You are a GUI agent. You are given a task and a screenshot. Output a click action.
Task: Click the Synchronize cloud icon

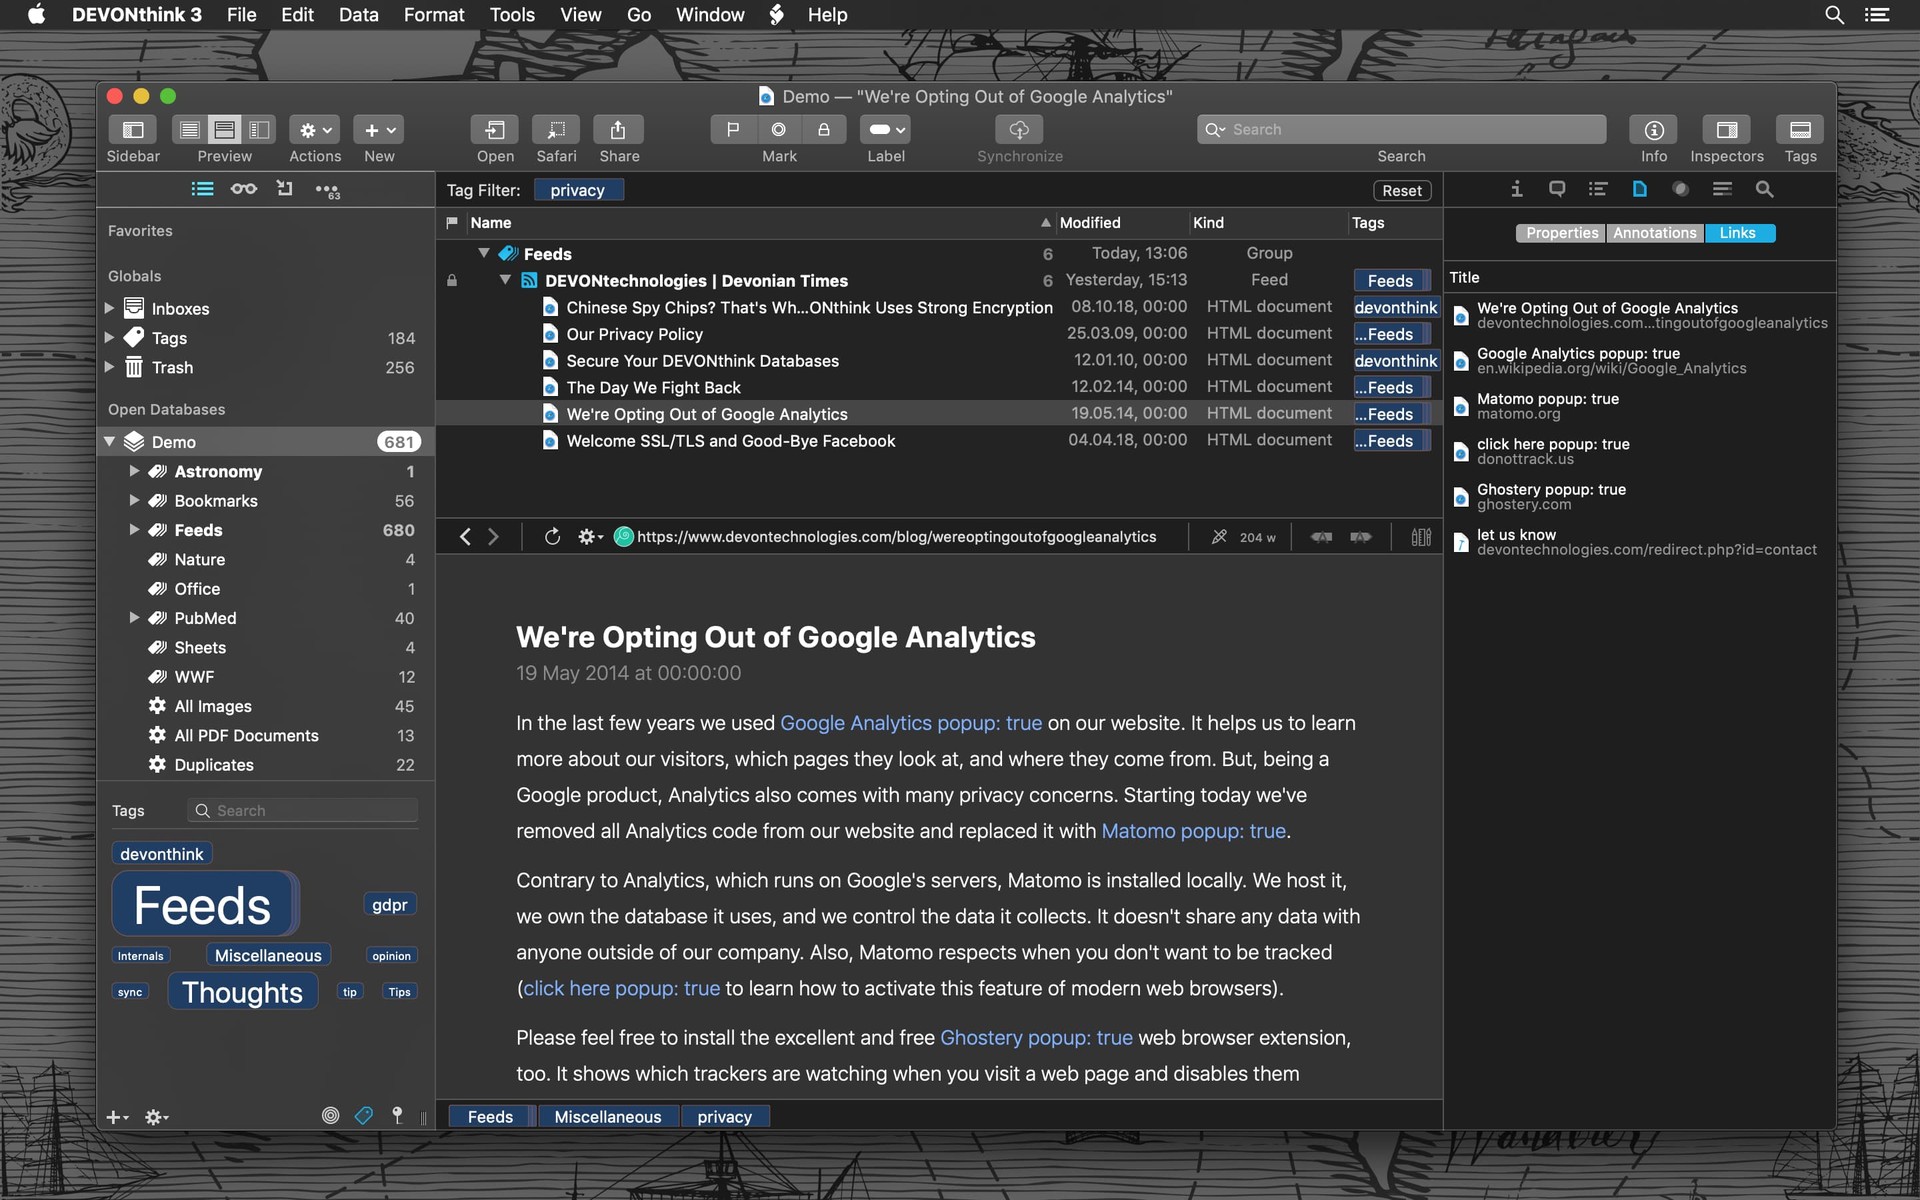click(x=1019, y=130)
